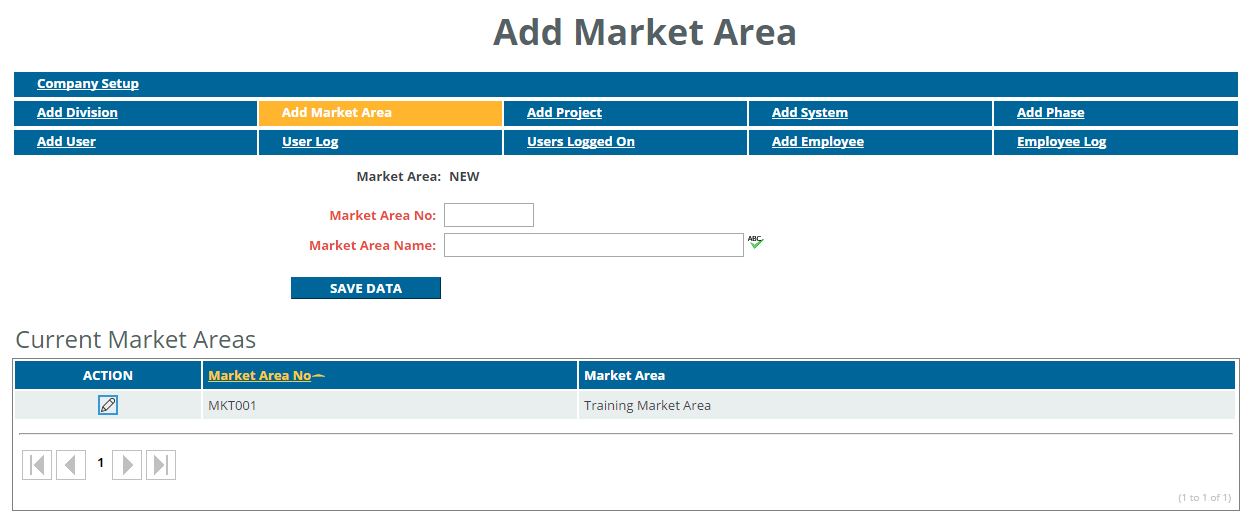
Task: Open the Add Employee page
Action: [x=817, y=142]
